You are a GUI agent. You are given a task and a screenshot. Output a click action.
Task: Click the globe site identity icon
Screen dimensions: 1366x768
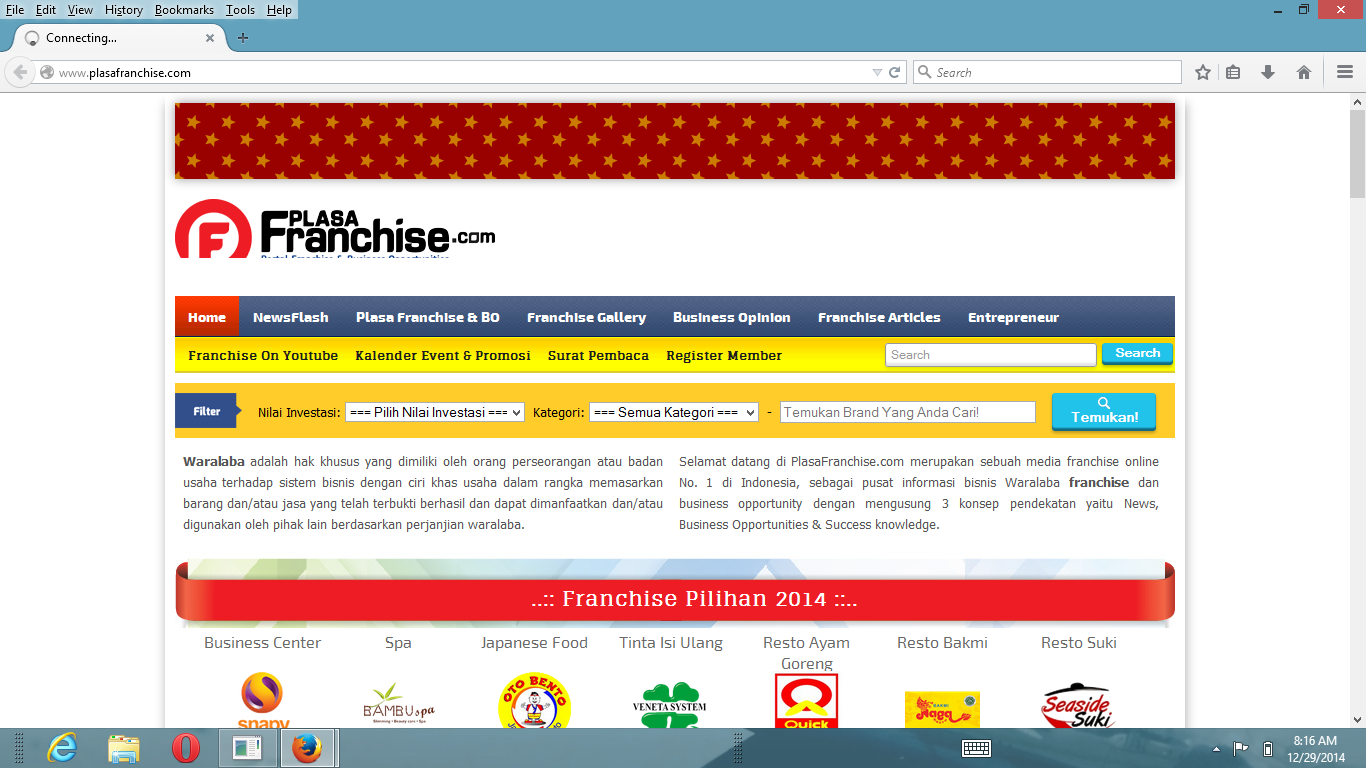point(46,72)
